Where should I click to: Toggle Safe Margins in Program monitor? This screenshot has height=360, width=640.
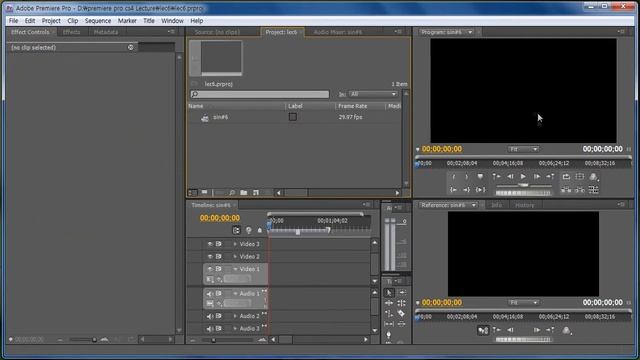580,177
